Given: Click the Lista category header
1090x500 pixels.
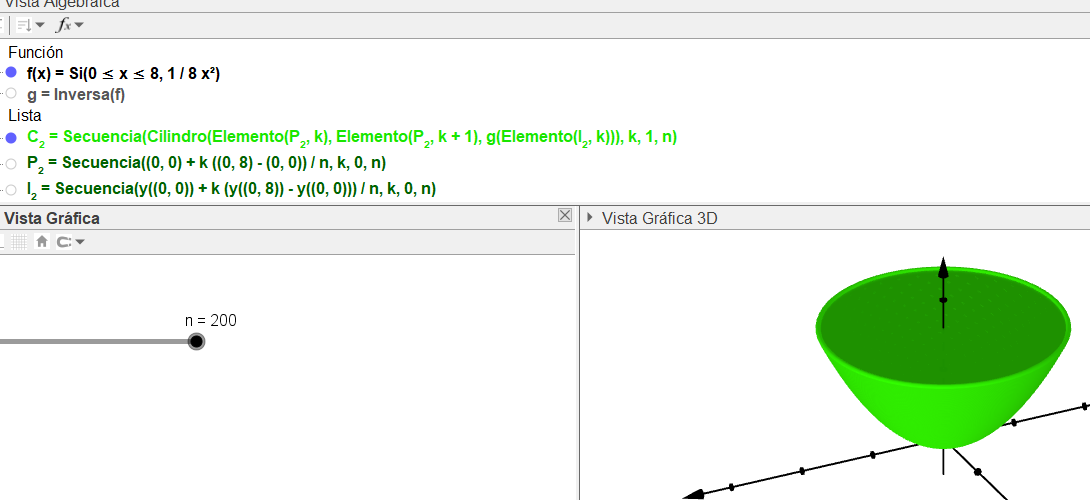Looking at the screenshot, I should (x=25, y=115).
